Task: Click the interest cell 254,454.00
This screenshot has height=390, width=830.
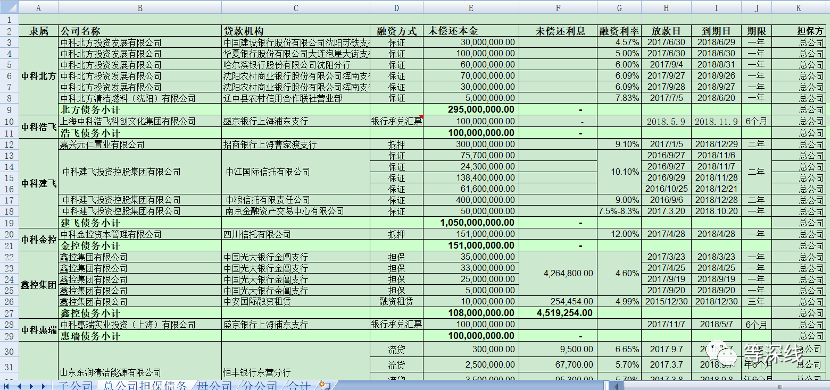Action: tap(557, 301)
